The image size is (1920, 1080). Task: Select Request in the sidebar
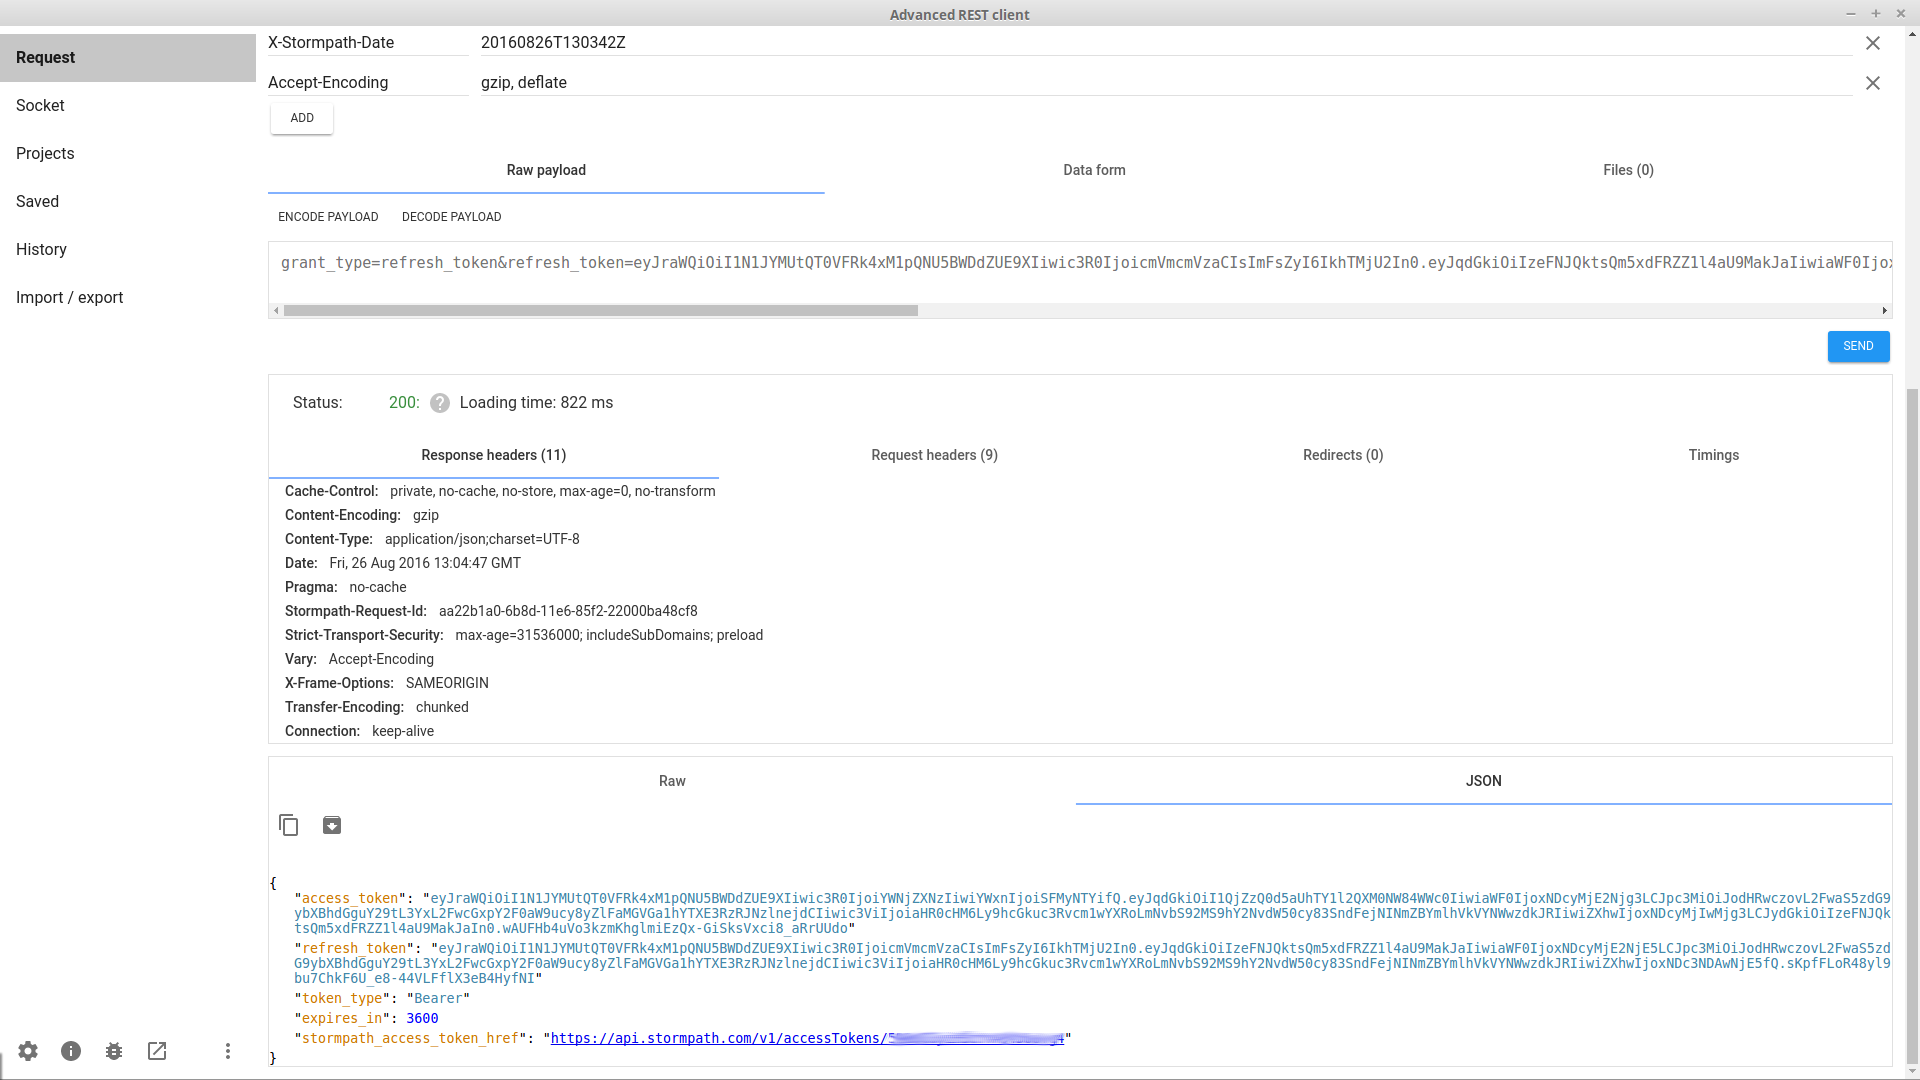pos(128,58)
